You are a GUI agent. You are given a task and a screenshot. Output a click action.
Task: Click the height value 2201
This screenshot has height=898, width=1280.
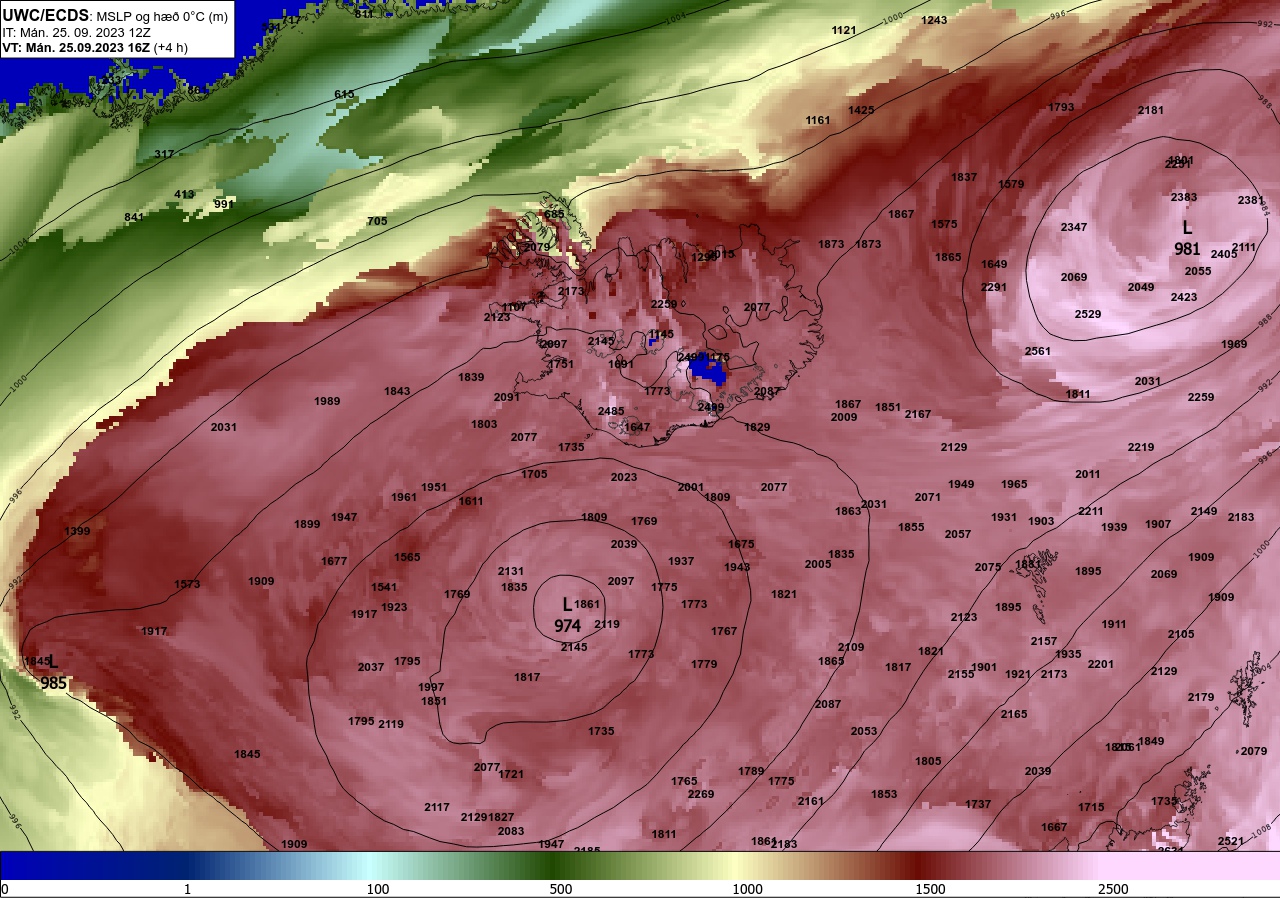pyautogui.click(x=1101, y=664)
